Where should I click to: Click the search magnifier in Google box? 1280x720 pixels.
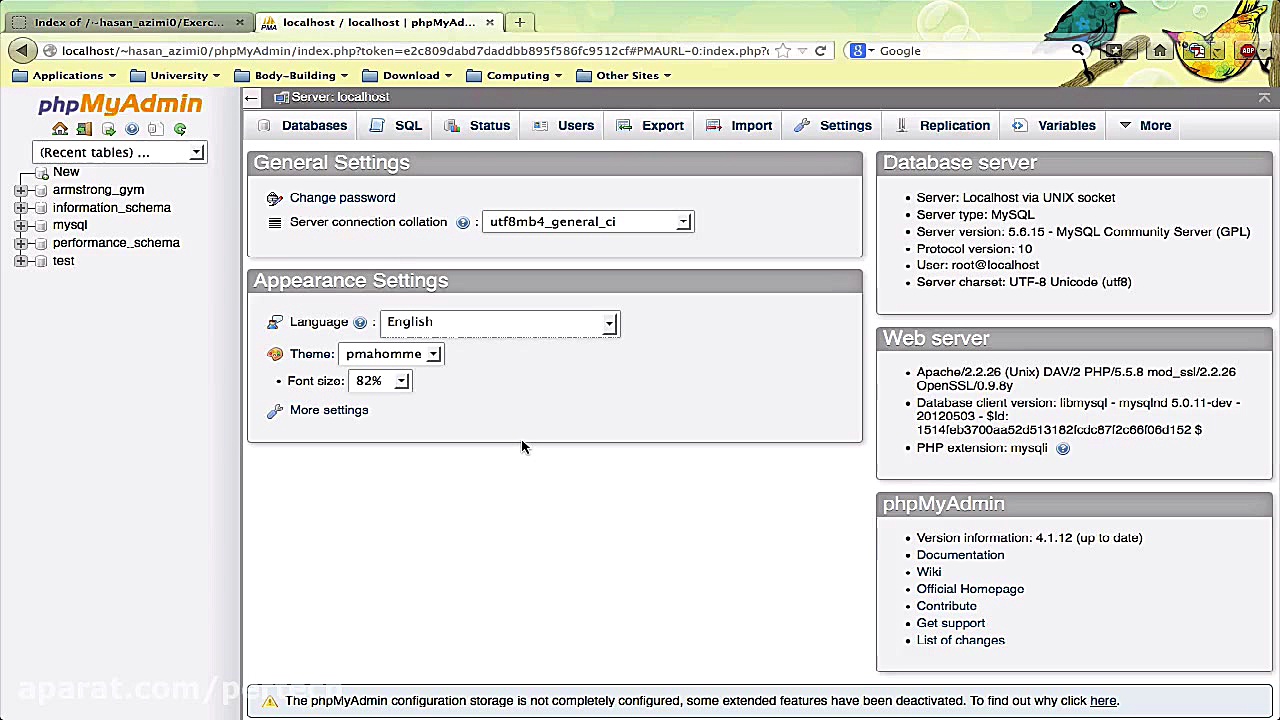1077,51
